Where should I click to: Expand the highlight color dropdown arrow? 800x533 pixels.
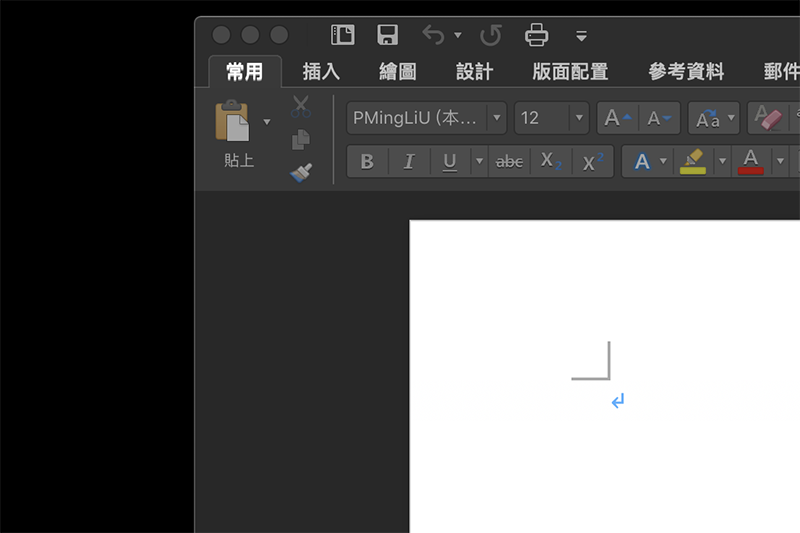(x=722, y=161)
